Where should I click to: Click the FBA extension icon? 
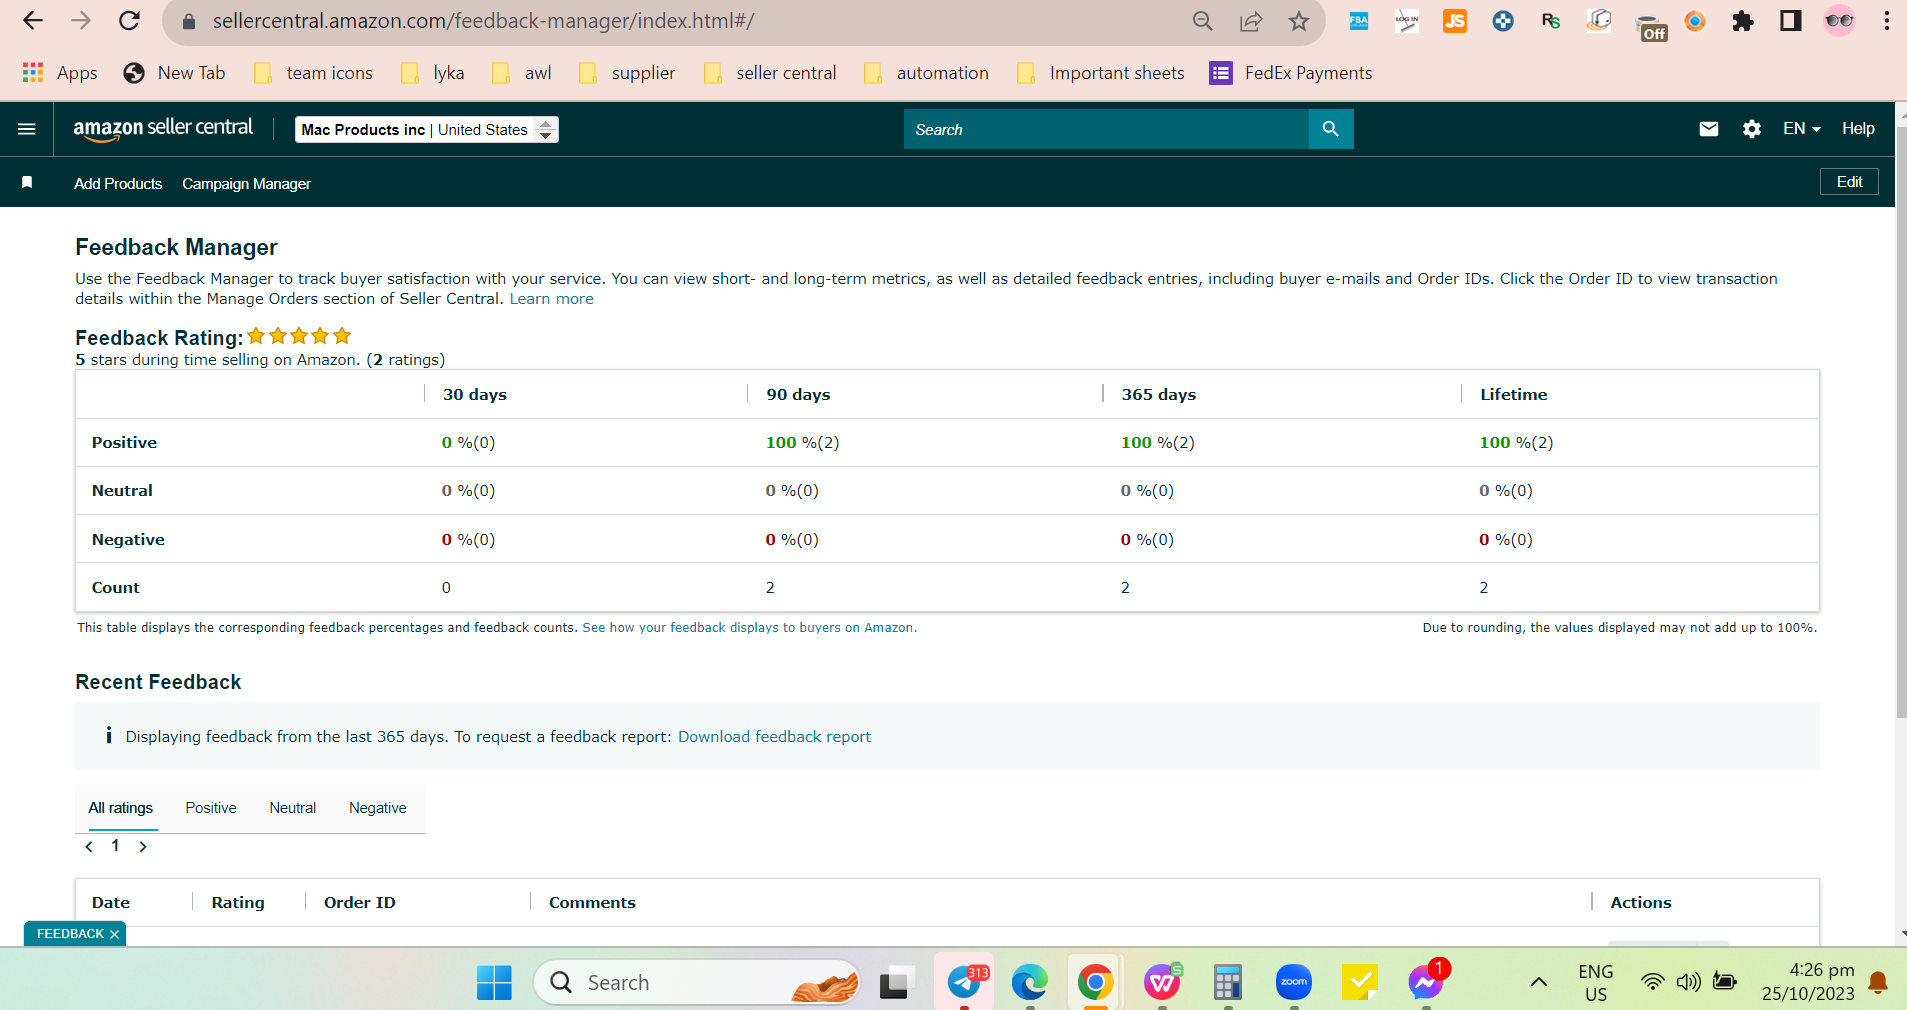pyautogui.click(x=1359, y=21)
